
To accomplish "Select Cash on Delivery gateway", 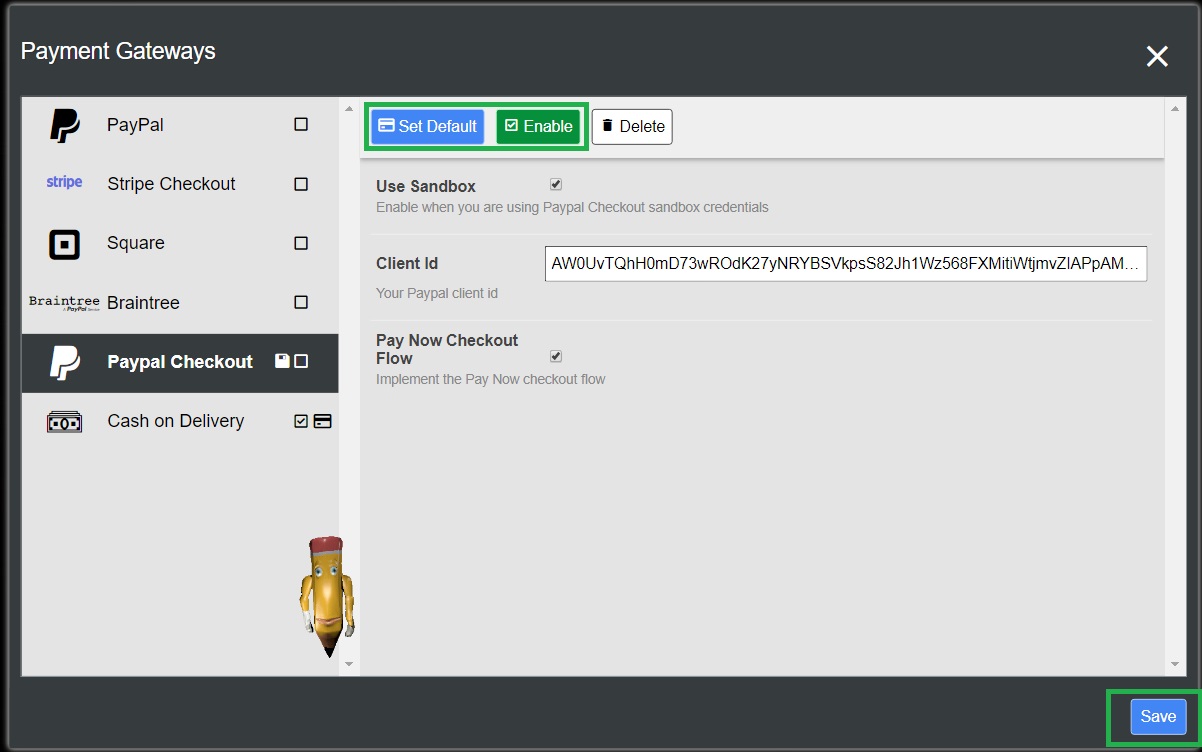I will point(175,421).
